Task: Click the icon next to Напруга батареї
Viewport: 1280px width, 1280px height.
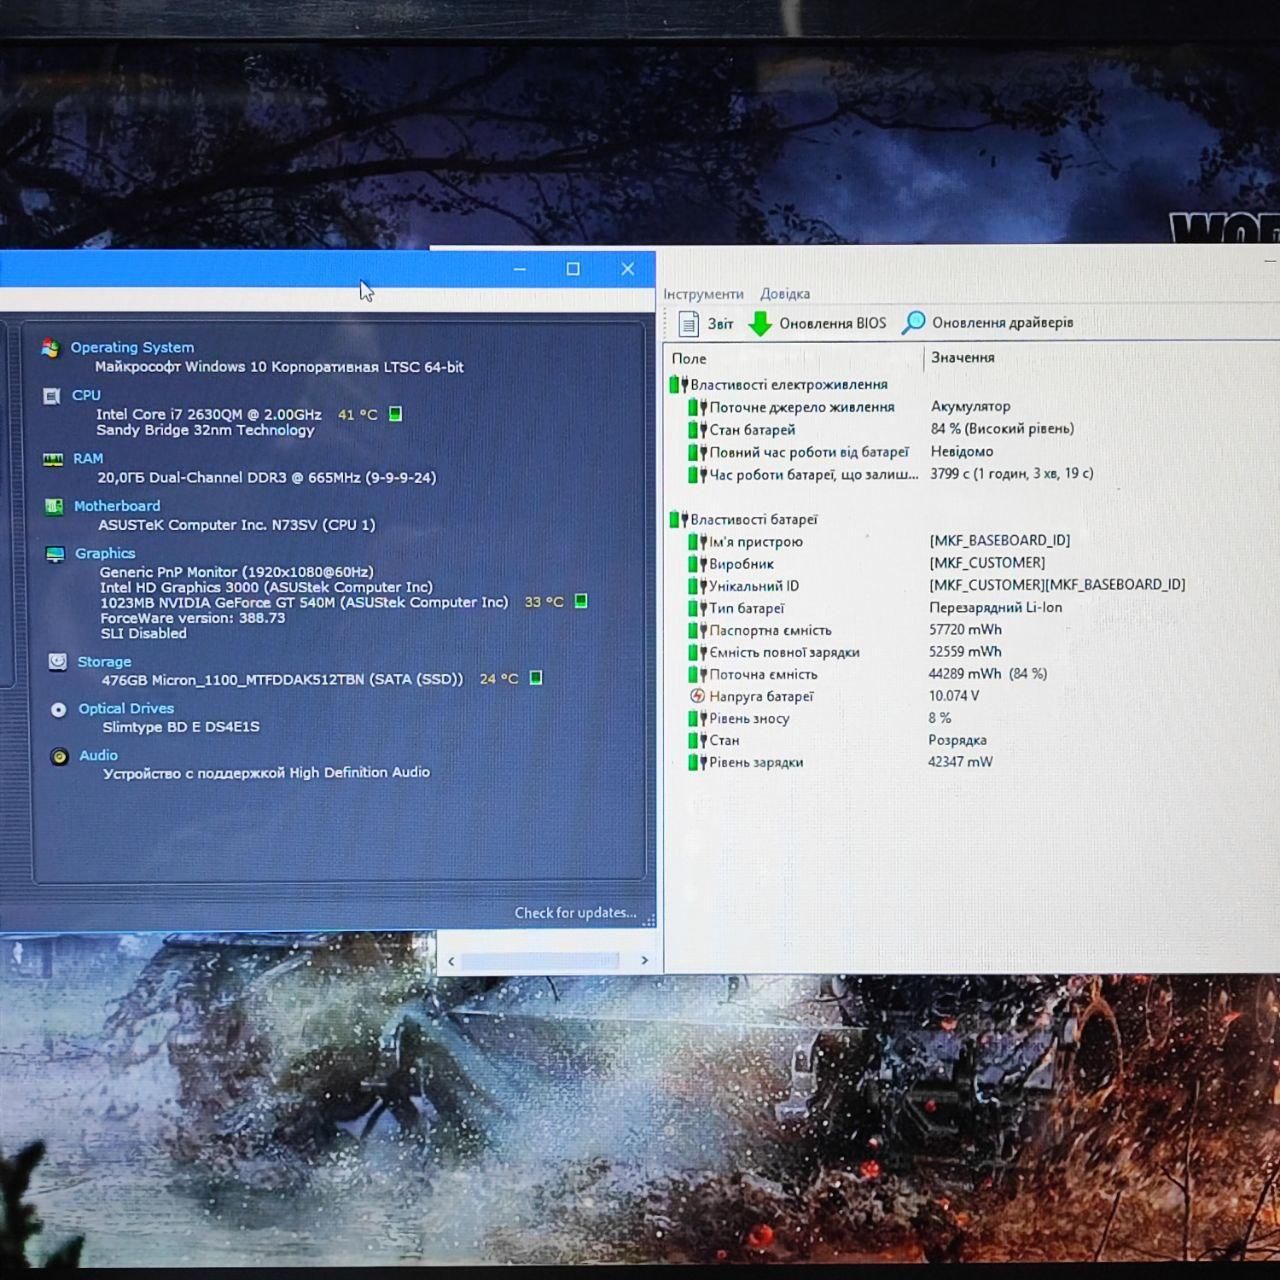Action: pyautogui.click(x=698, y=696)
